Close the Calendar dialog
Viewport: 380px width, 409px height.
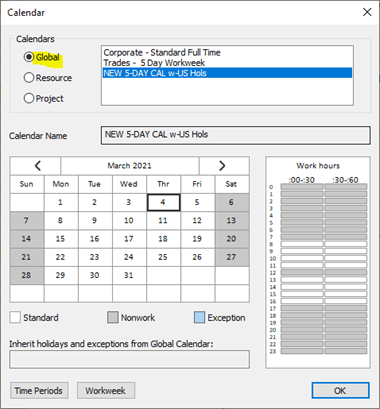(x=367, y=12)
